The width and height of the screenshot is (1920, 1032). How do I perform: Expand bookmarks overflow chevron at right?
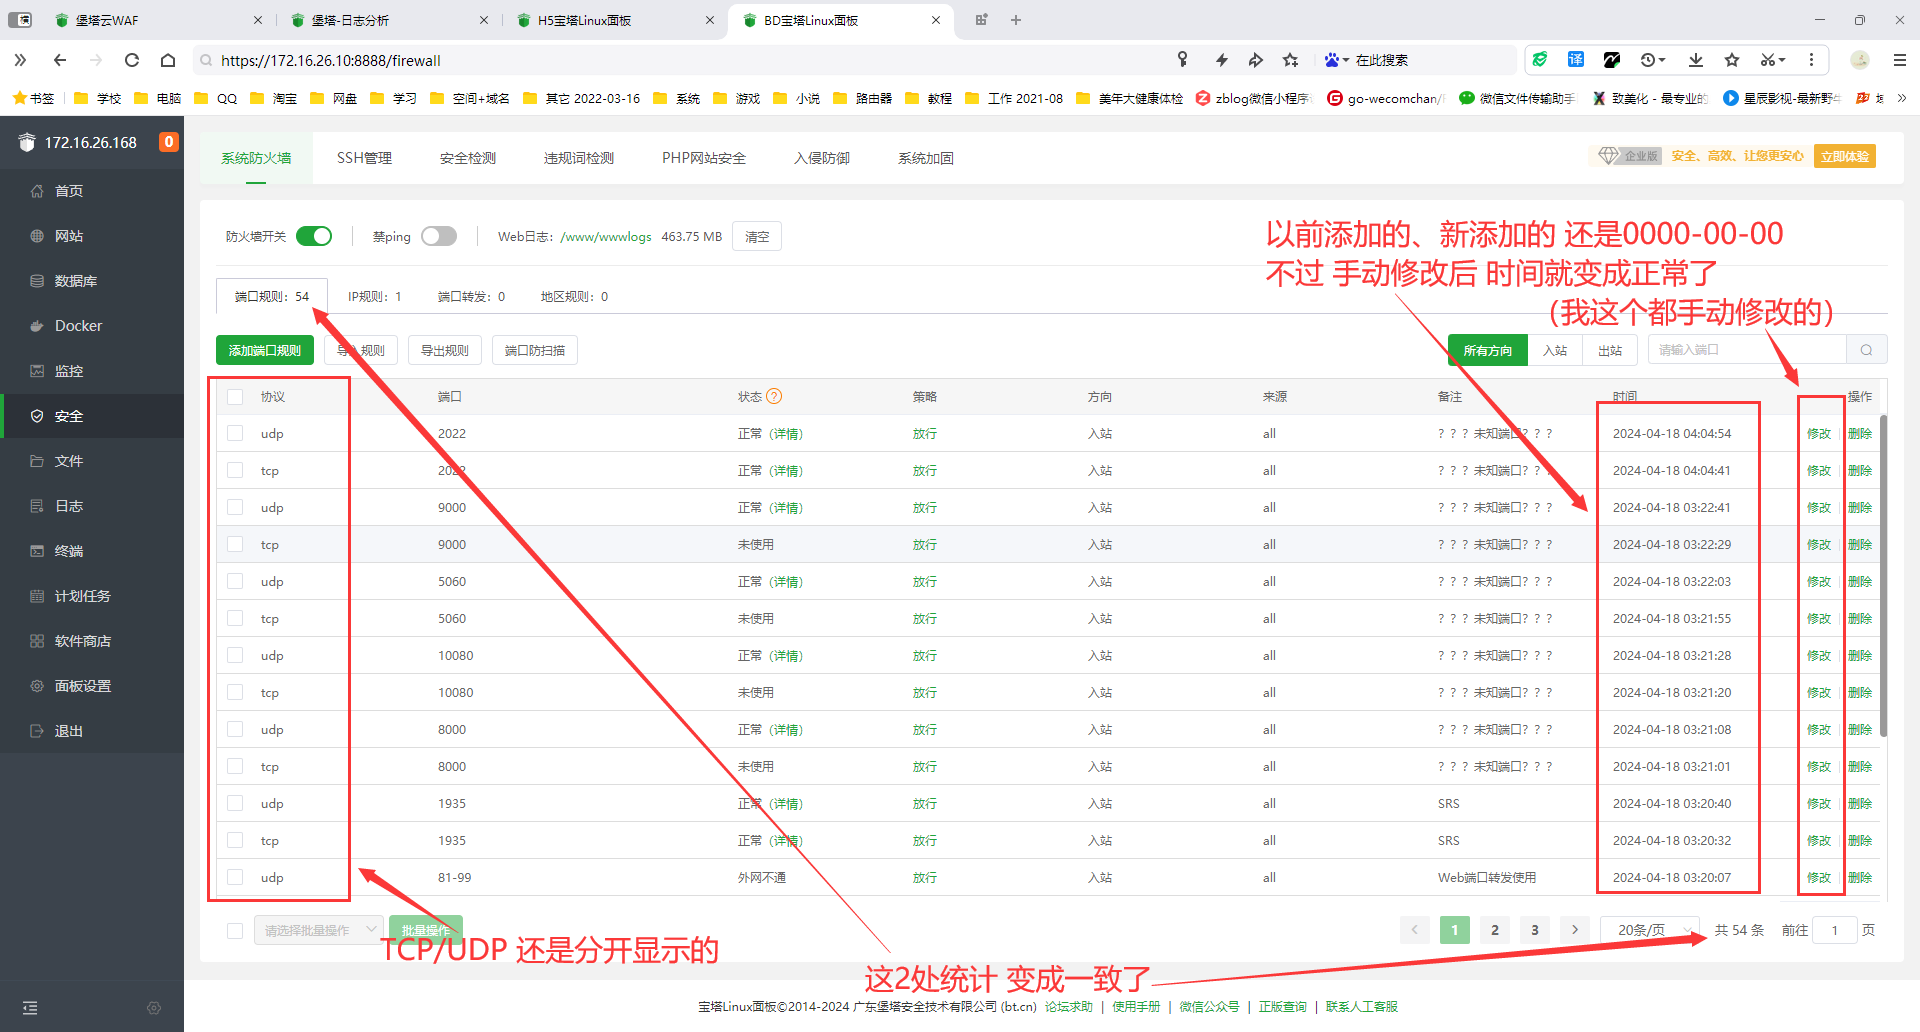1901,98
